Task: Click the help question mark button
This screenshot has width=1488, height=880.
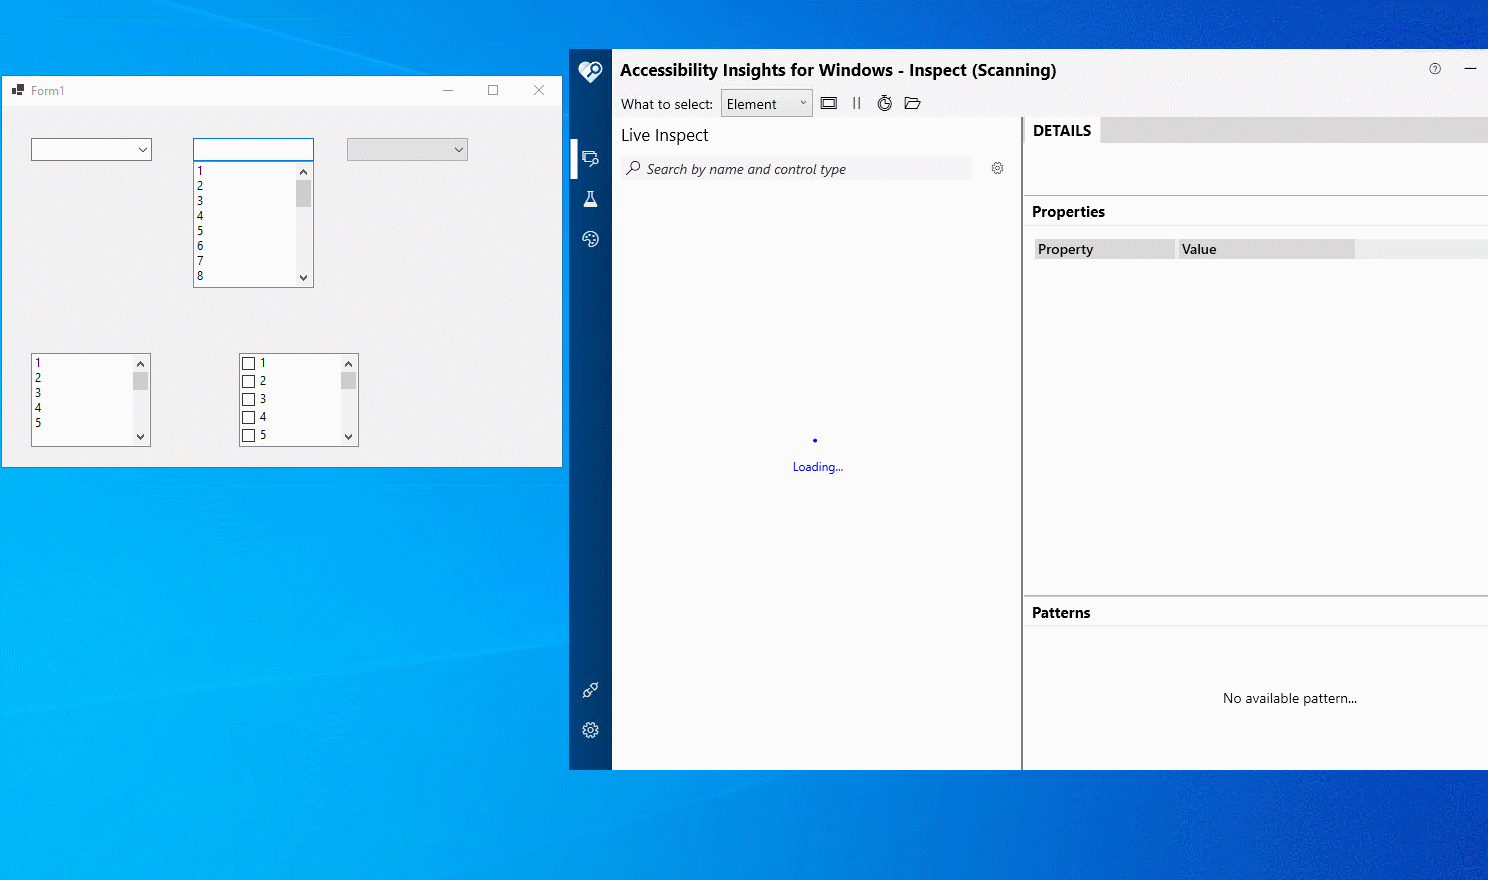Action: 1435,68
